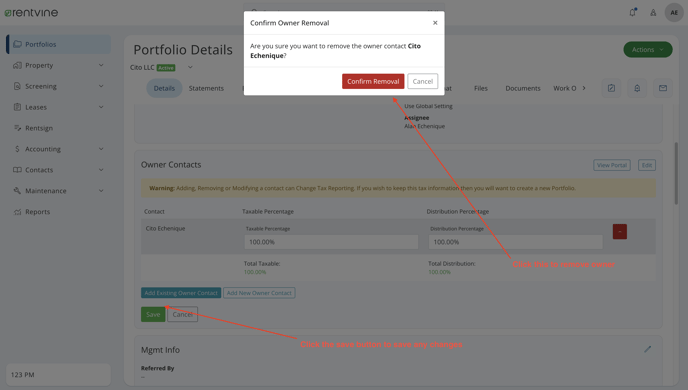This screenshot has width=688, height=390.
Task: Click the page vertical scrollbar
Action: [x=676, y=173]
